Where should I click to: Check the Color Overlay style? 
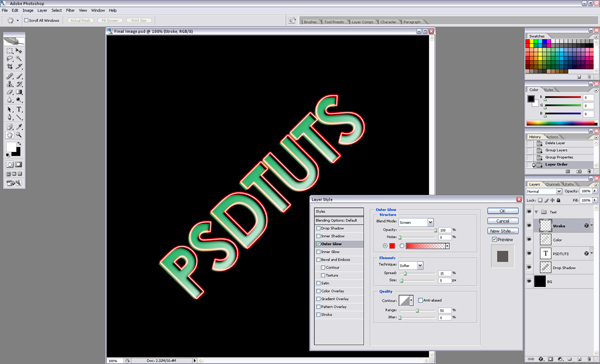pyautogui.click(x=318, y=291)
